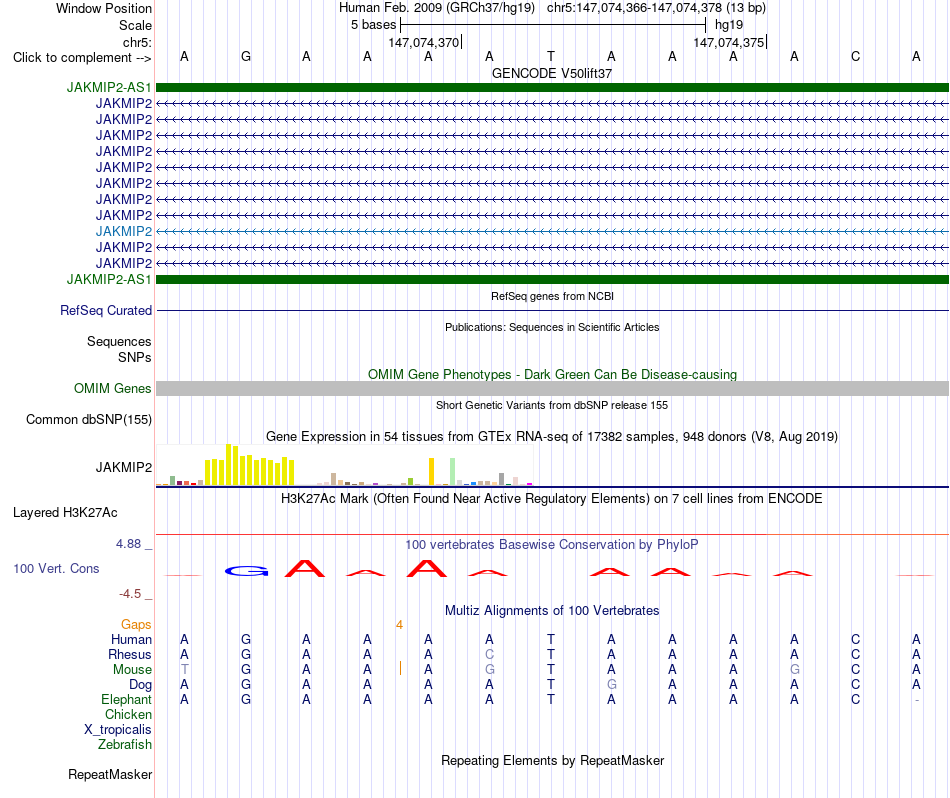Click the RepeatMasker track label
Screen dimensions: 950x798
pyautogui.click(x=110, y=775)
